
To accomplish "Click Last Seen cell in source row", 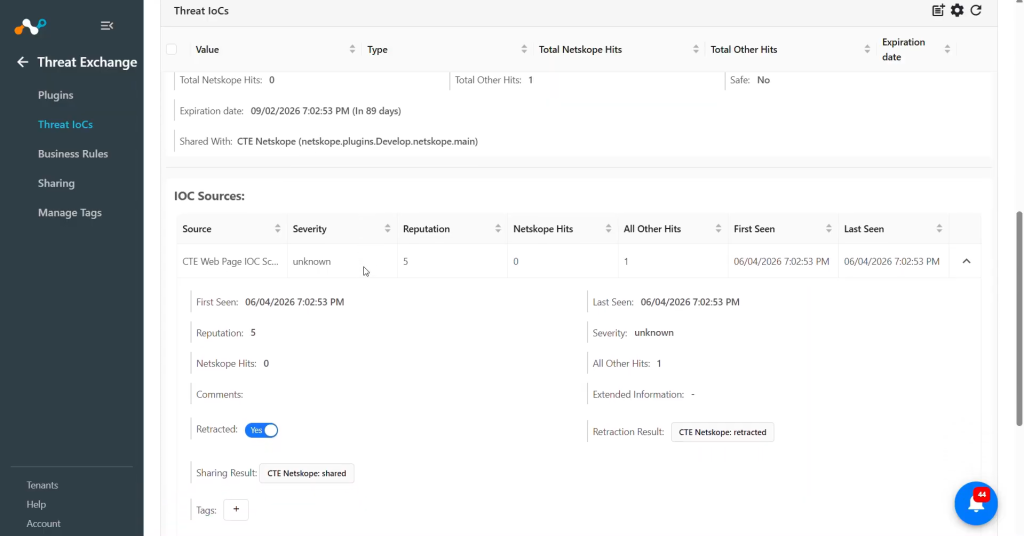I will click(x=891, y=261).
